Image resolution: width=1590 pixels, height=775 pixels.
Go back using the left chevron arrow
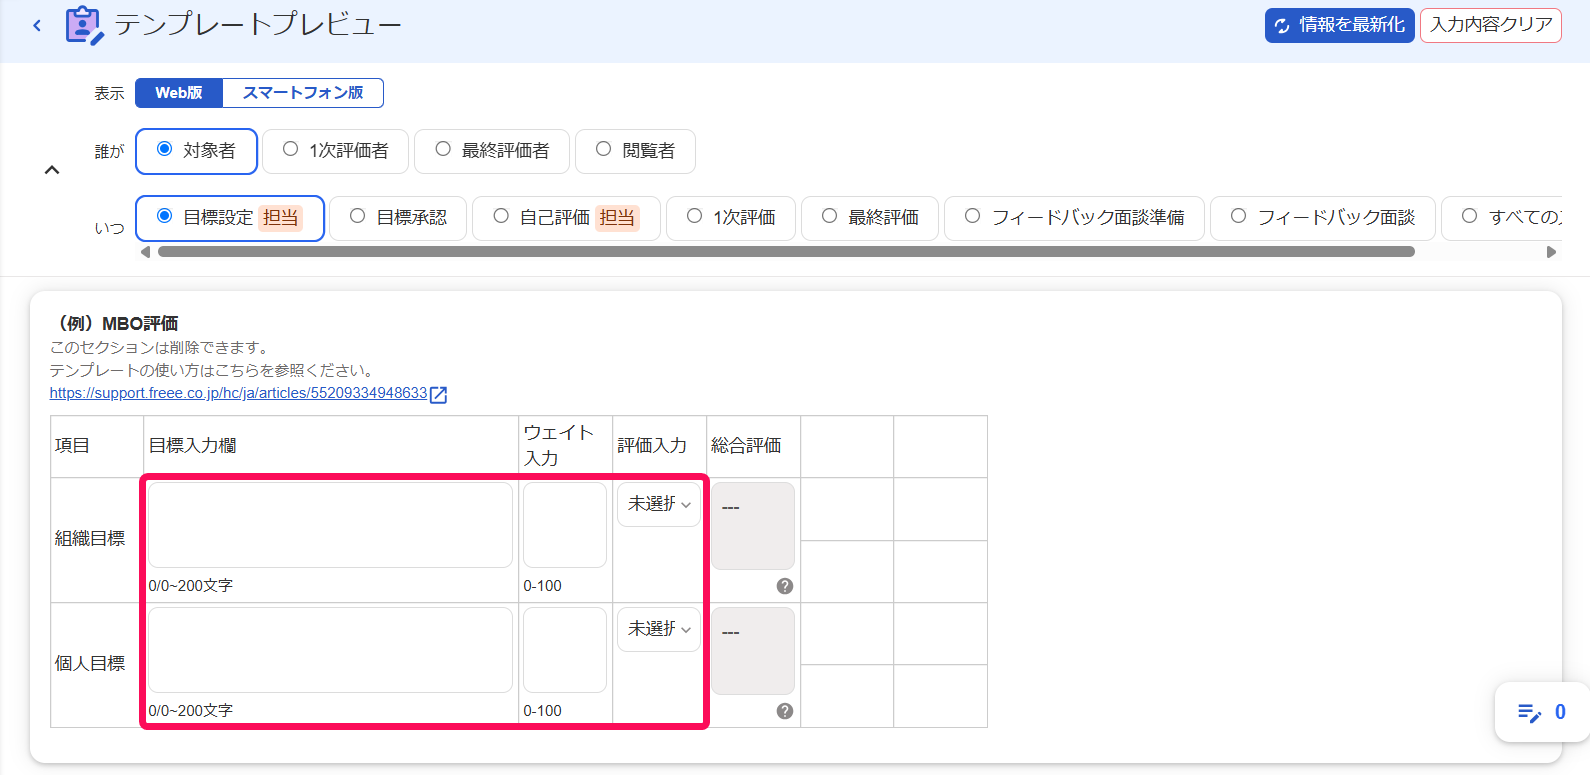tap(37, 26)
